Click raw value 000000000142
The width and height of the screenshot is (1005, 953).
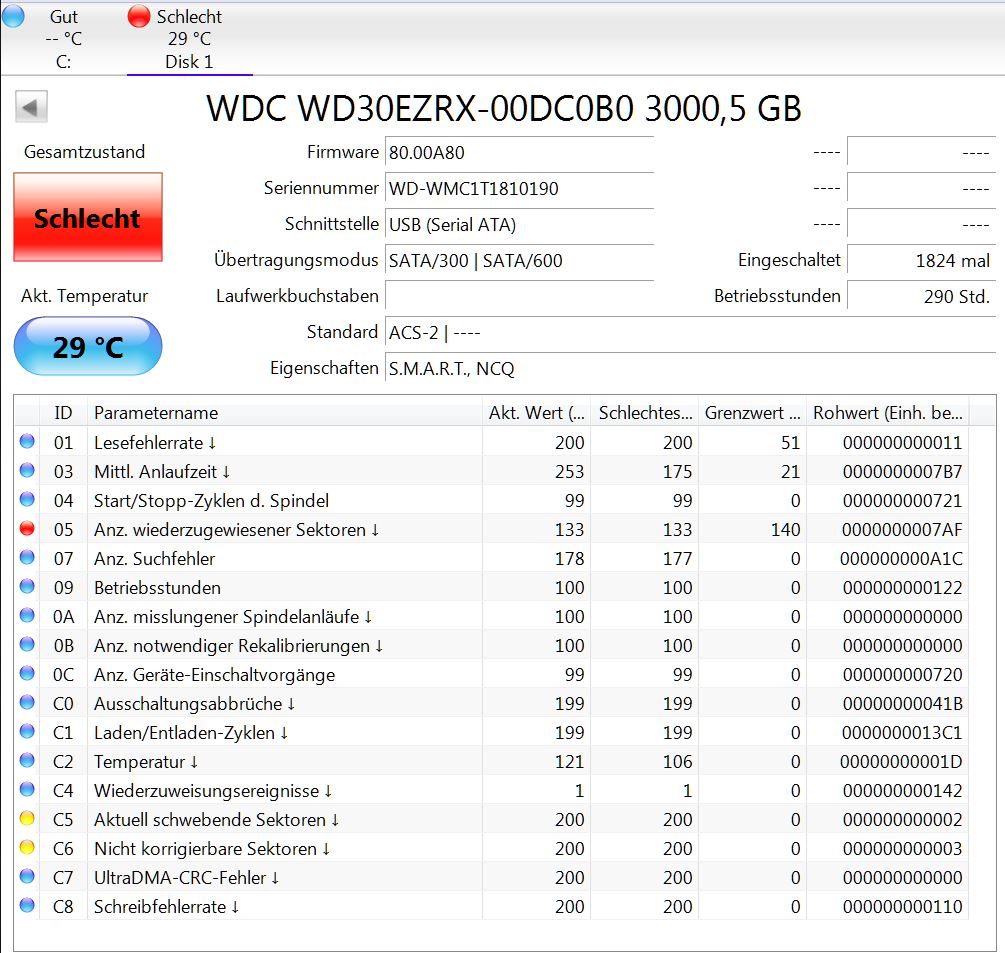pos(902,791)
